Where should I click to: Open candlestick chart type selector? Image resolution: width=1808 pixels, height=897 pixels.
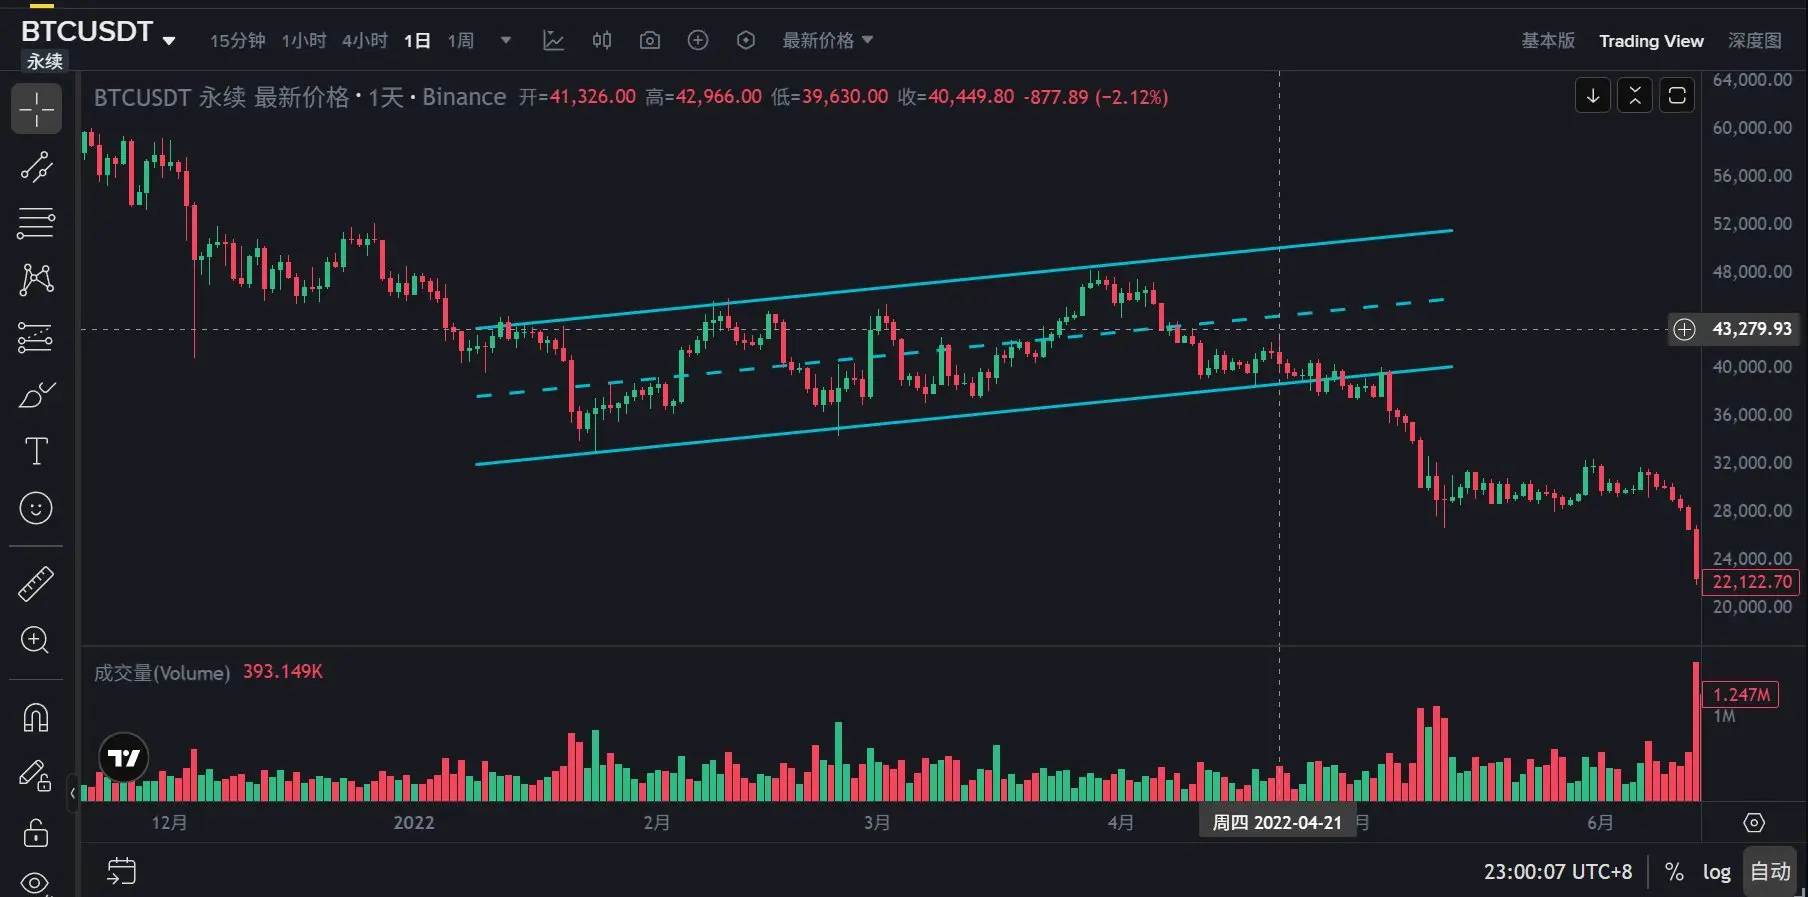click(x=602, y=40)
